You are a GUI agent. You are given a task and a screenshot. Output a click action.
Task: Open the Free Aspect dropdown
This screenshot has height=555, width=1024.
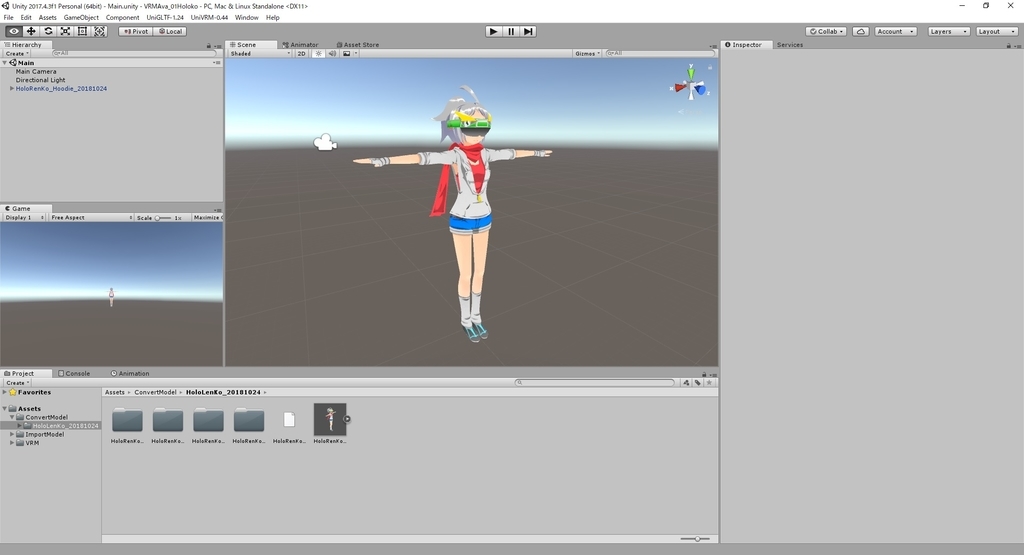click(x=91, y=217)
